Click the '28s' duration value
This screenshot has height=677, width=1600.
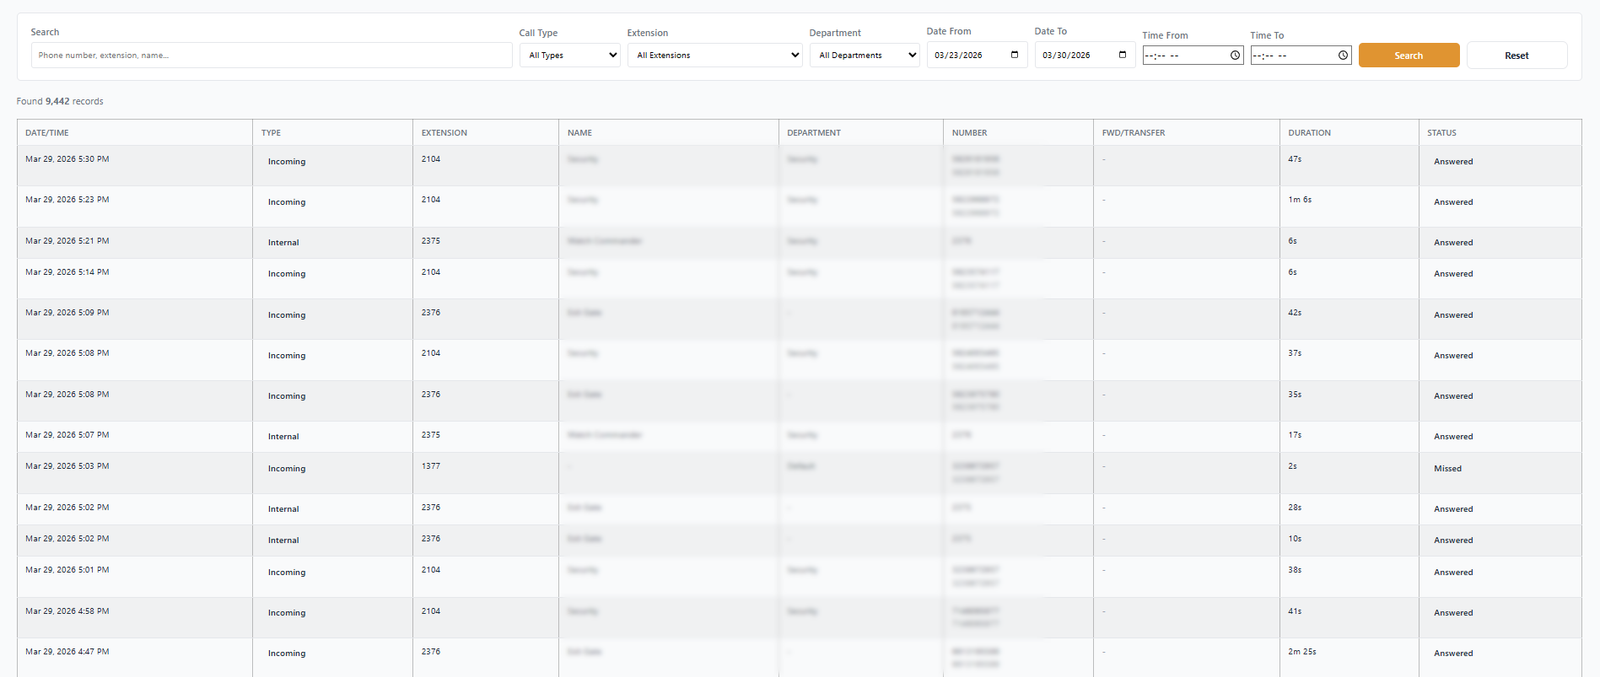coord(1295,508)
